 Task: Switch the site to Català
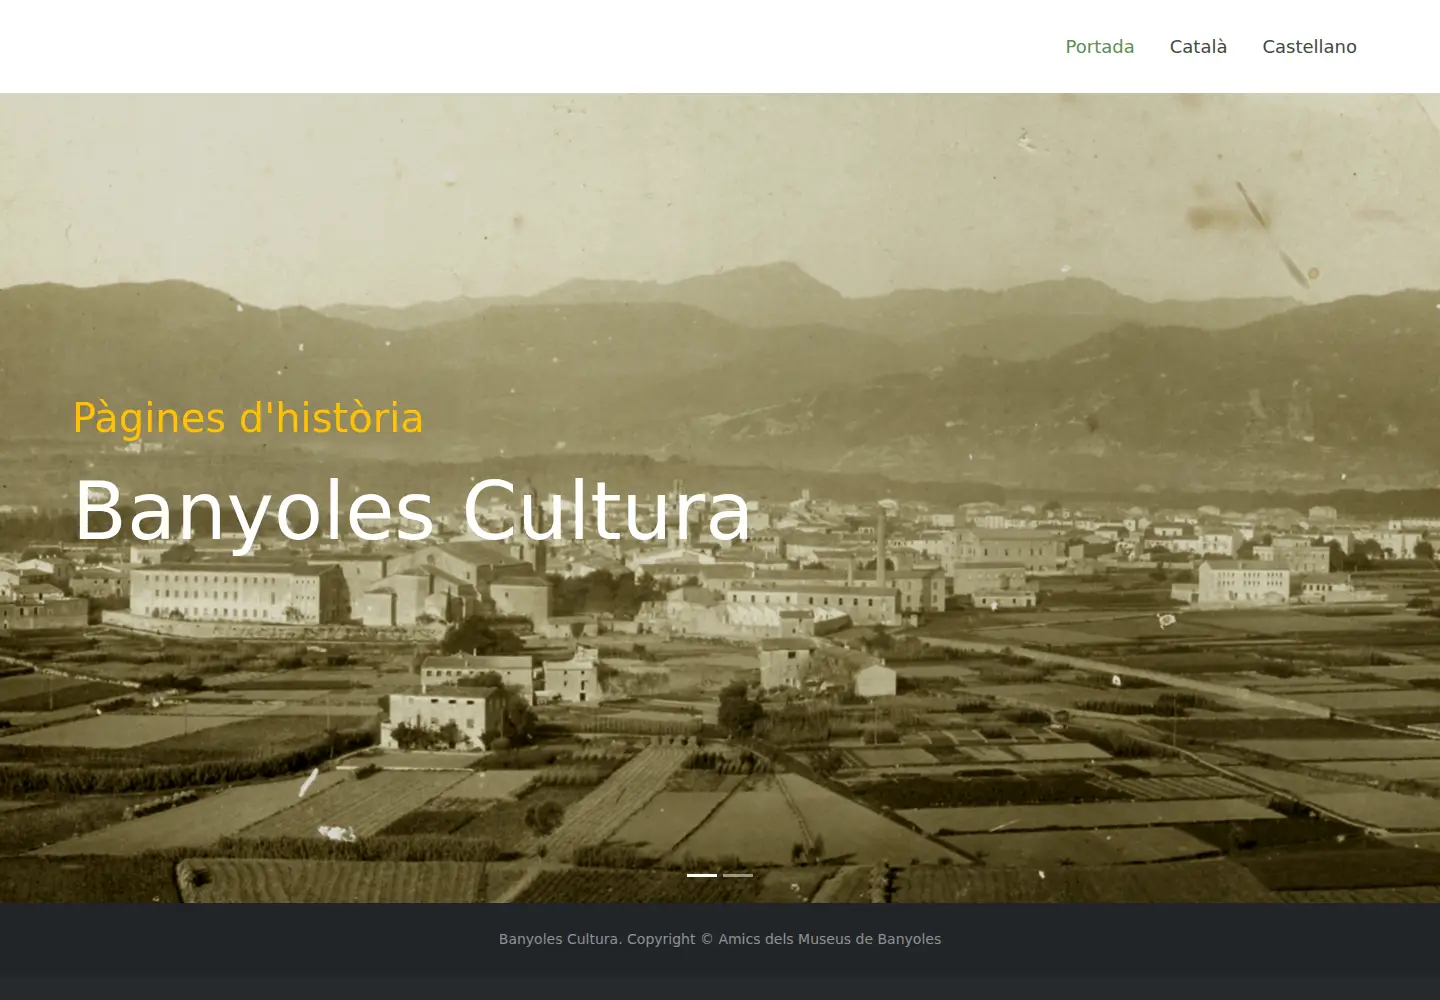click(1198, 47)
